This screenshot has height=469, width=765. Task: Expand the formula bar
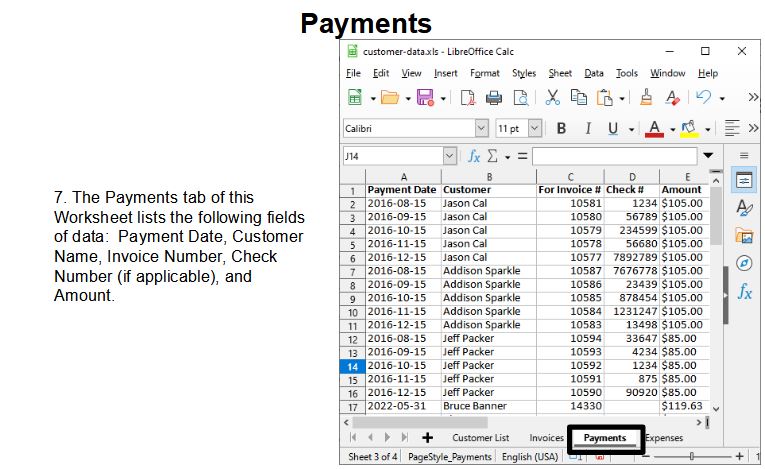click(x=708, y=156)
